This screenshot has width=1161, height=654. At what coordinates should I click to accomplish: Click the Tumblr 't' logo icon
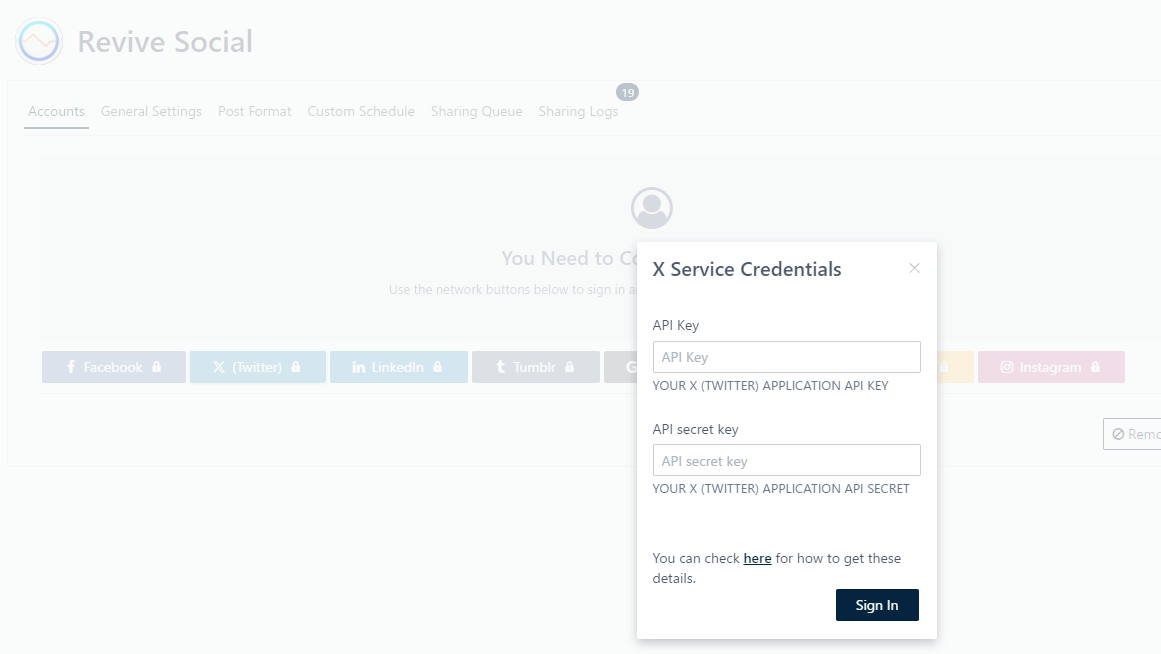point(501,367)
